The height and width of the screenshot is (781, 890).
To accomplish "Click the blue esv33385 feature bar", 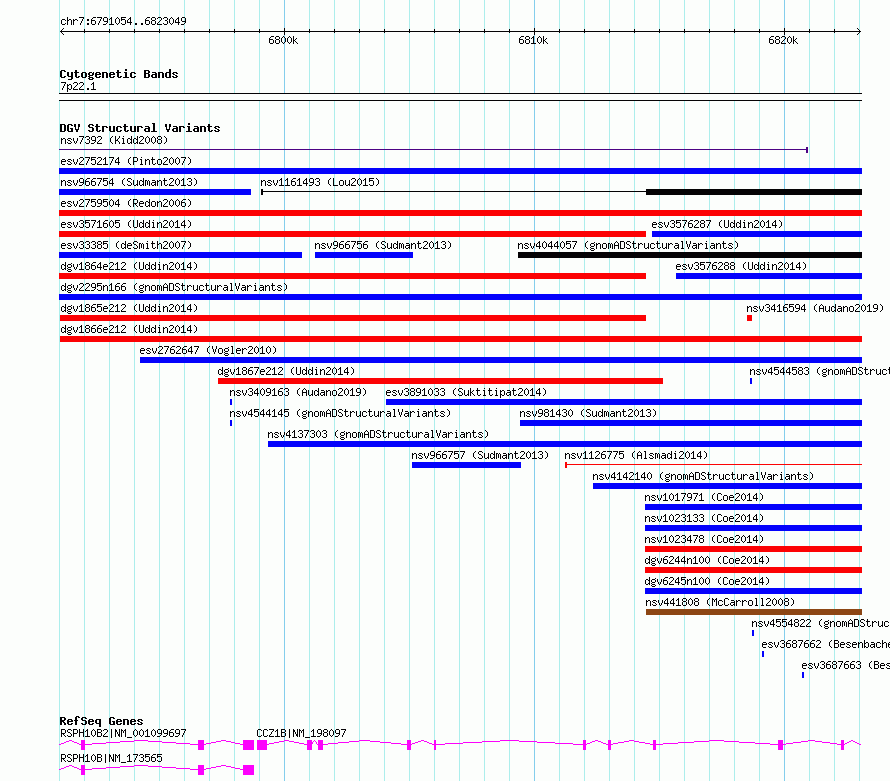I will coord(180,255).
